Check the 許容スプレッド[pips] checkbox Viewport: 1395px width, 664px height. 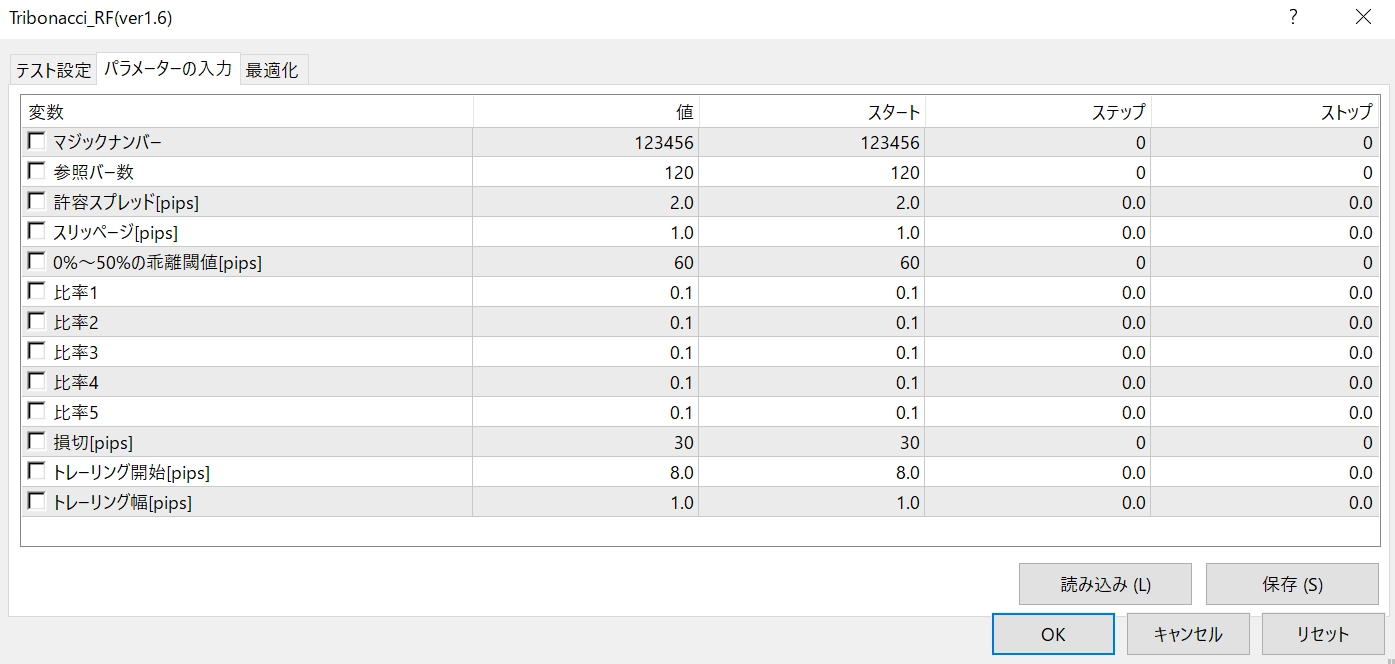(37, 201)
